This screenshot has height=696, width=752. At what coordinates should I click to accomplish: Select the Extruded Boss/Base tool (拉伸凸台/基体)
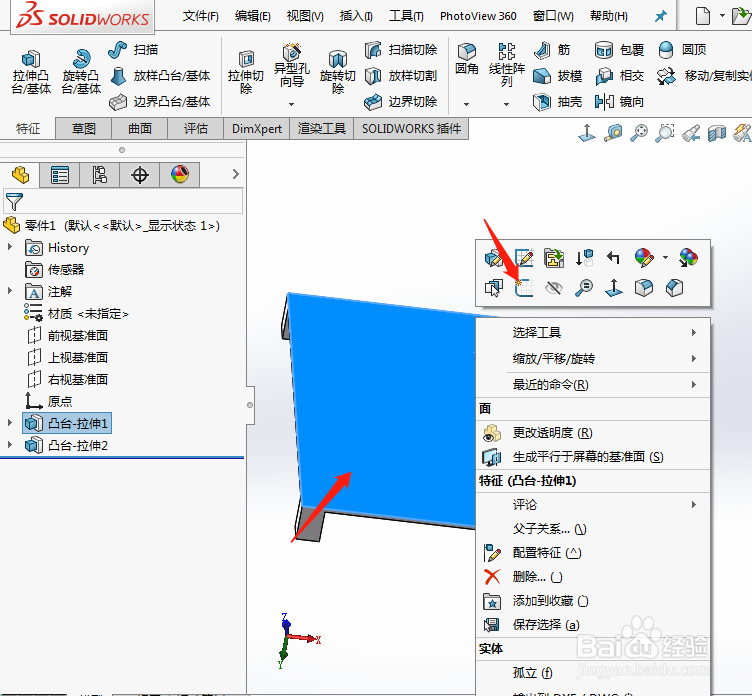pyautogui.click(x=31, y=72)
